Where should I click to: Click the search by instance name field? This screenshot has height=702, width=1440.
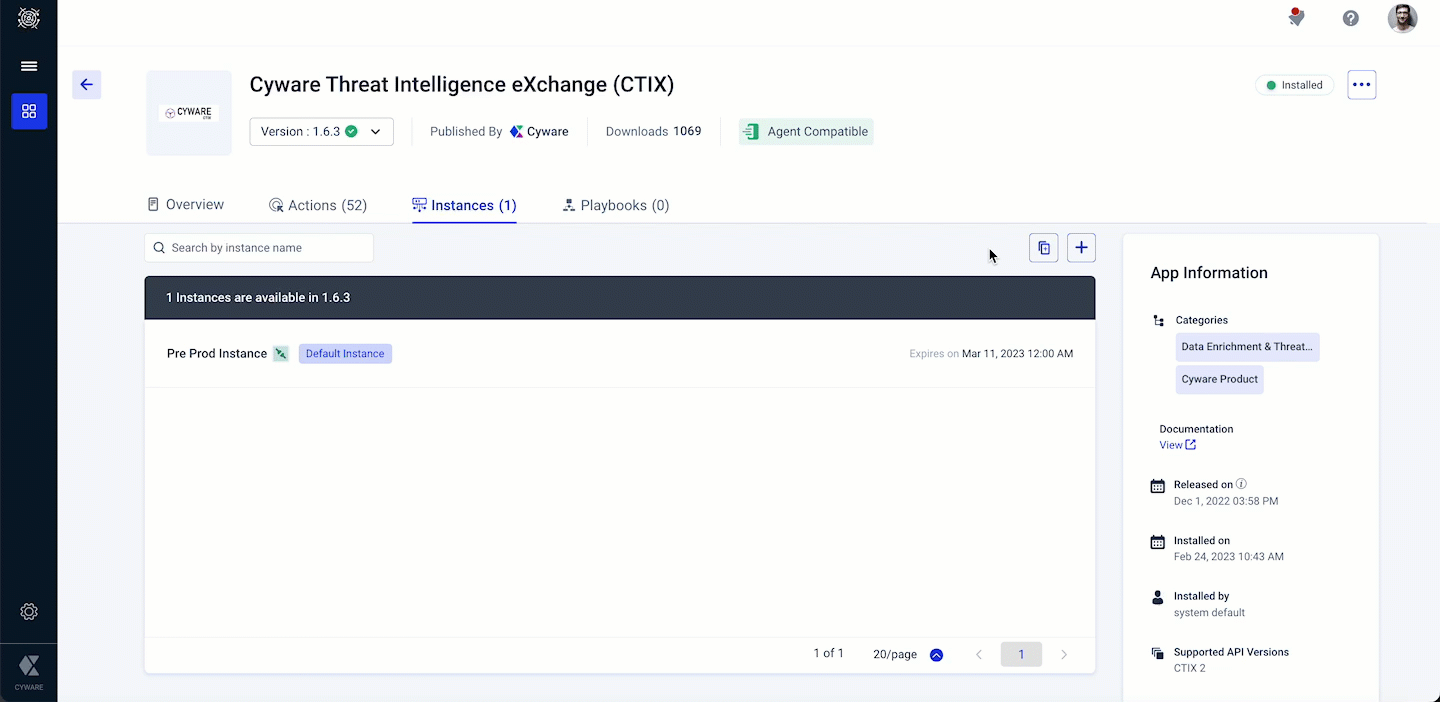tap(260, 248)
